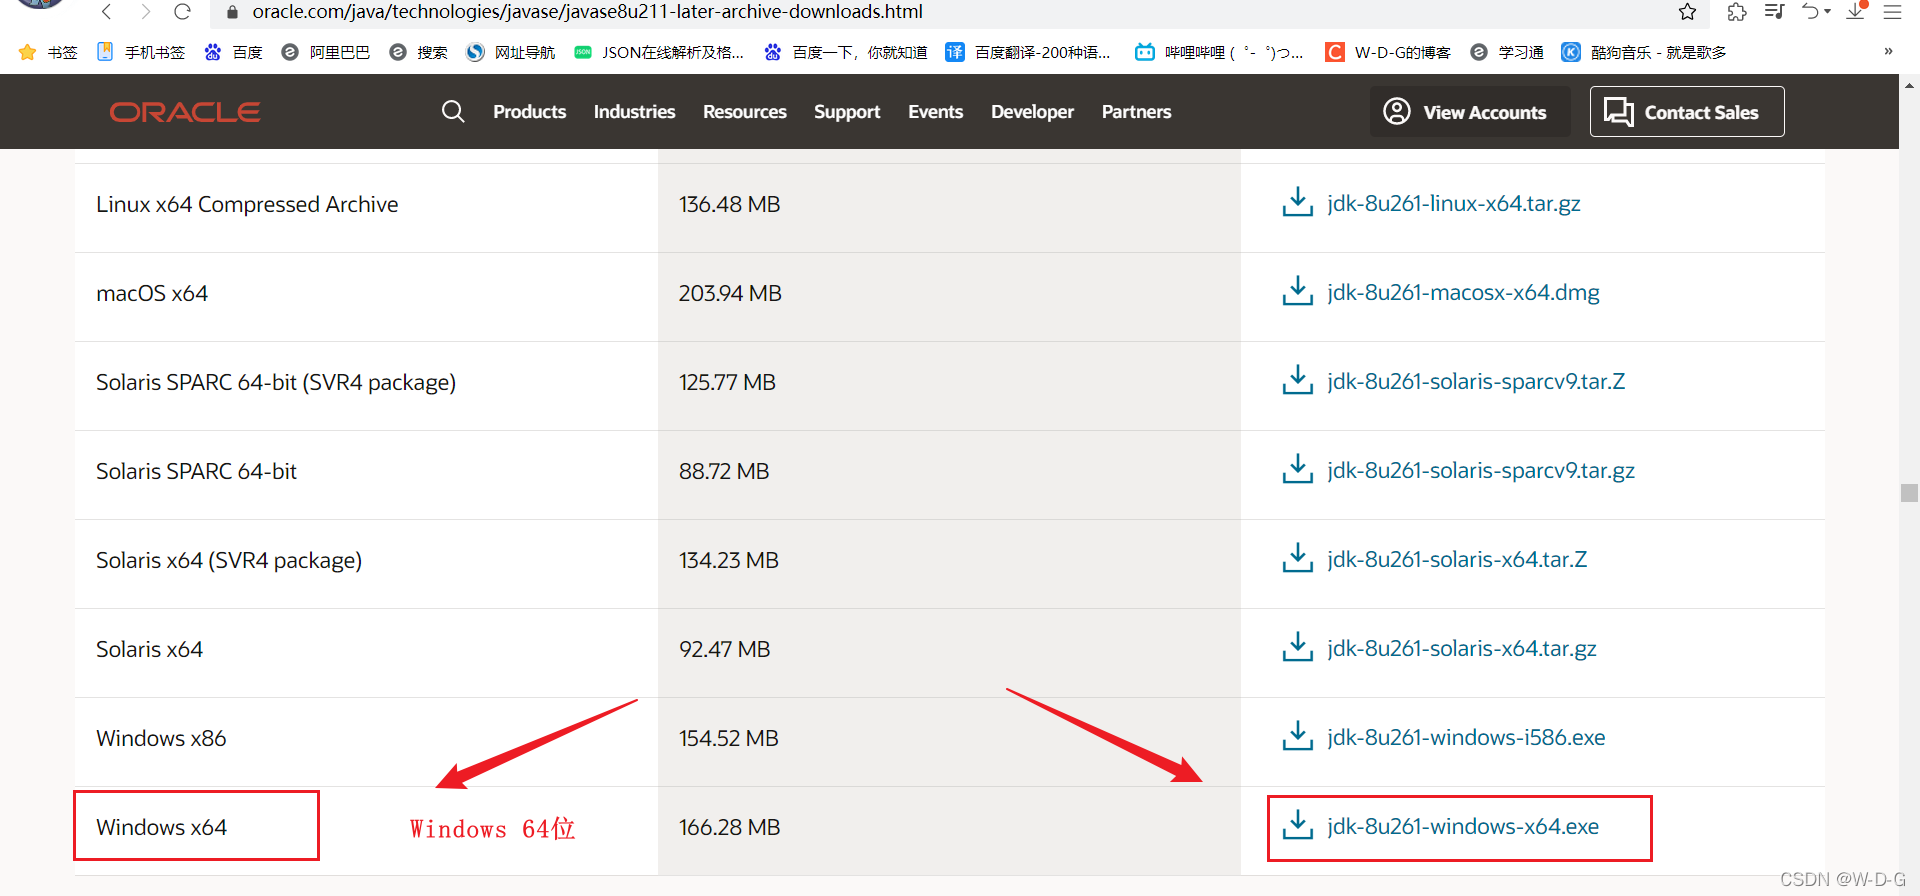Download jdk-8u261-solaris-sparcv9.tar.Z link
The image size is (1920, 896).
pyautogui.click(x=1476, y=382)
